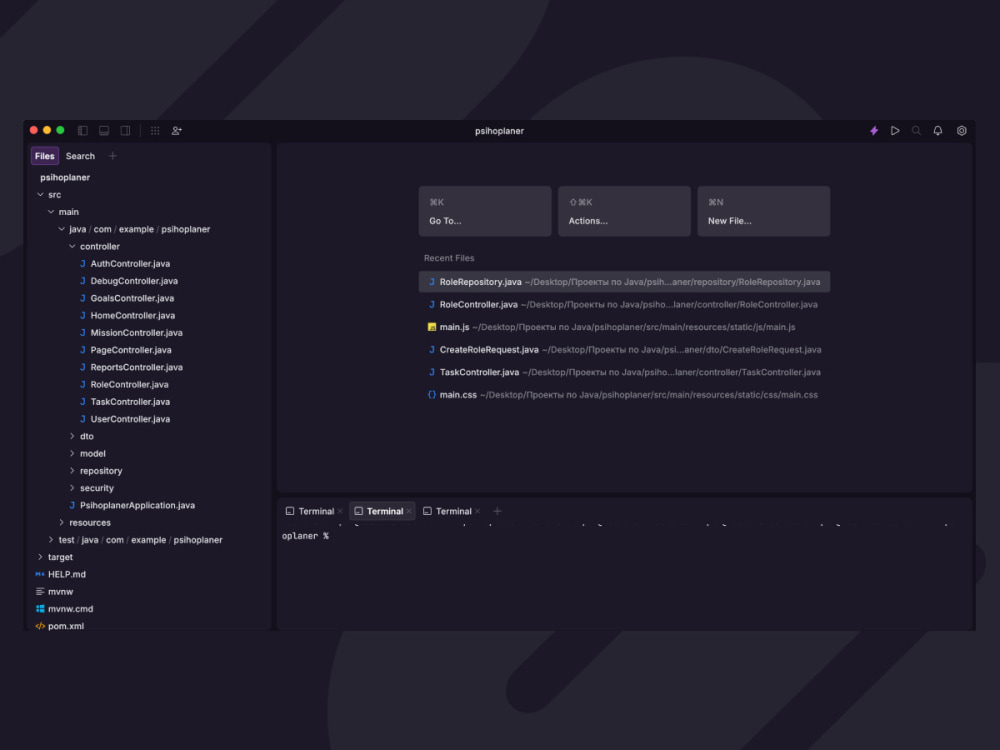Open the grid layout chooser icon

(155, 131)
